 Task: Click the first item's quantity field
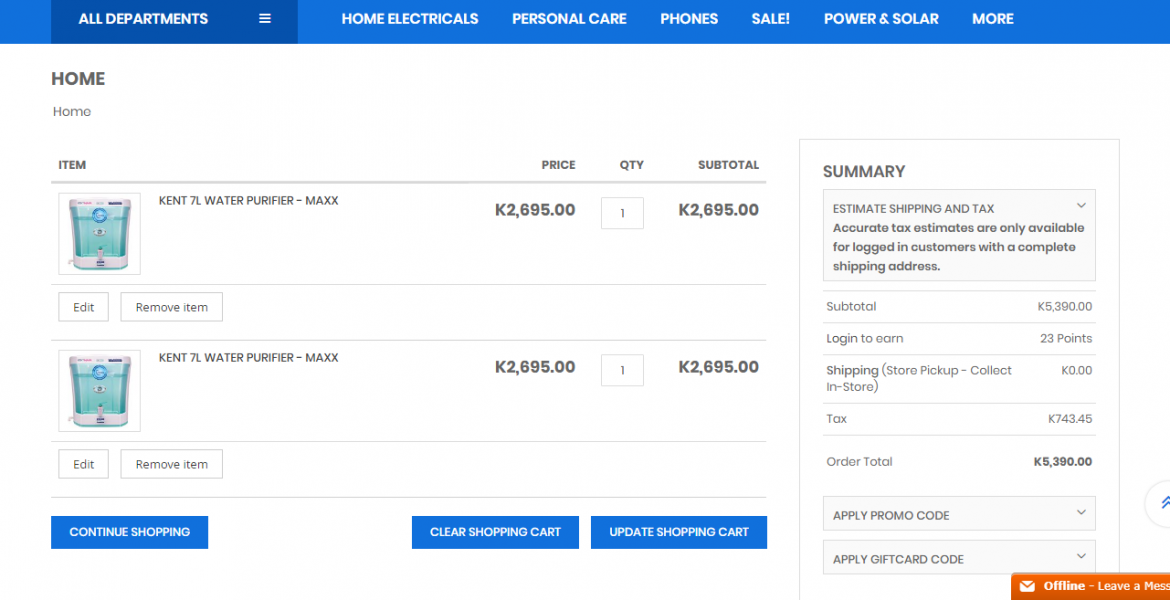pyautogui.click(x=622, y=213)
